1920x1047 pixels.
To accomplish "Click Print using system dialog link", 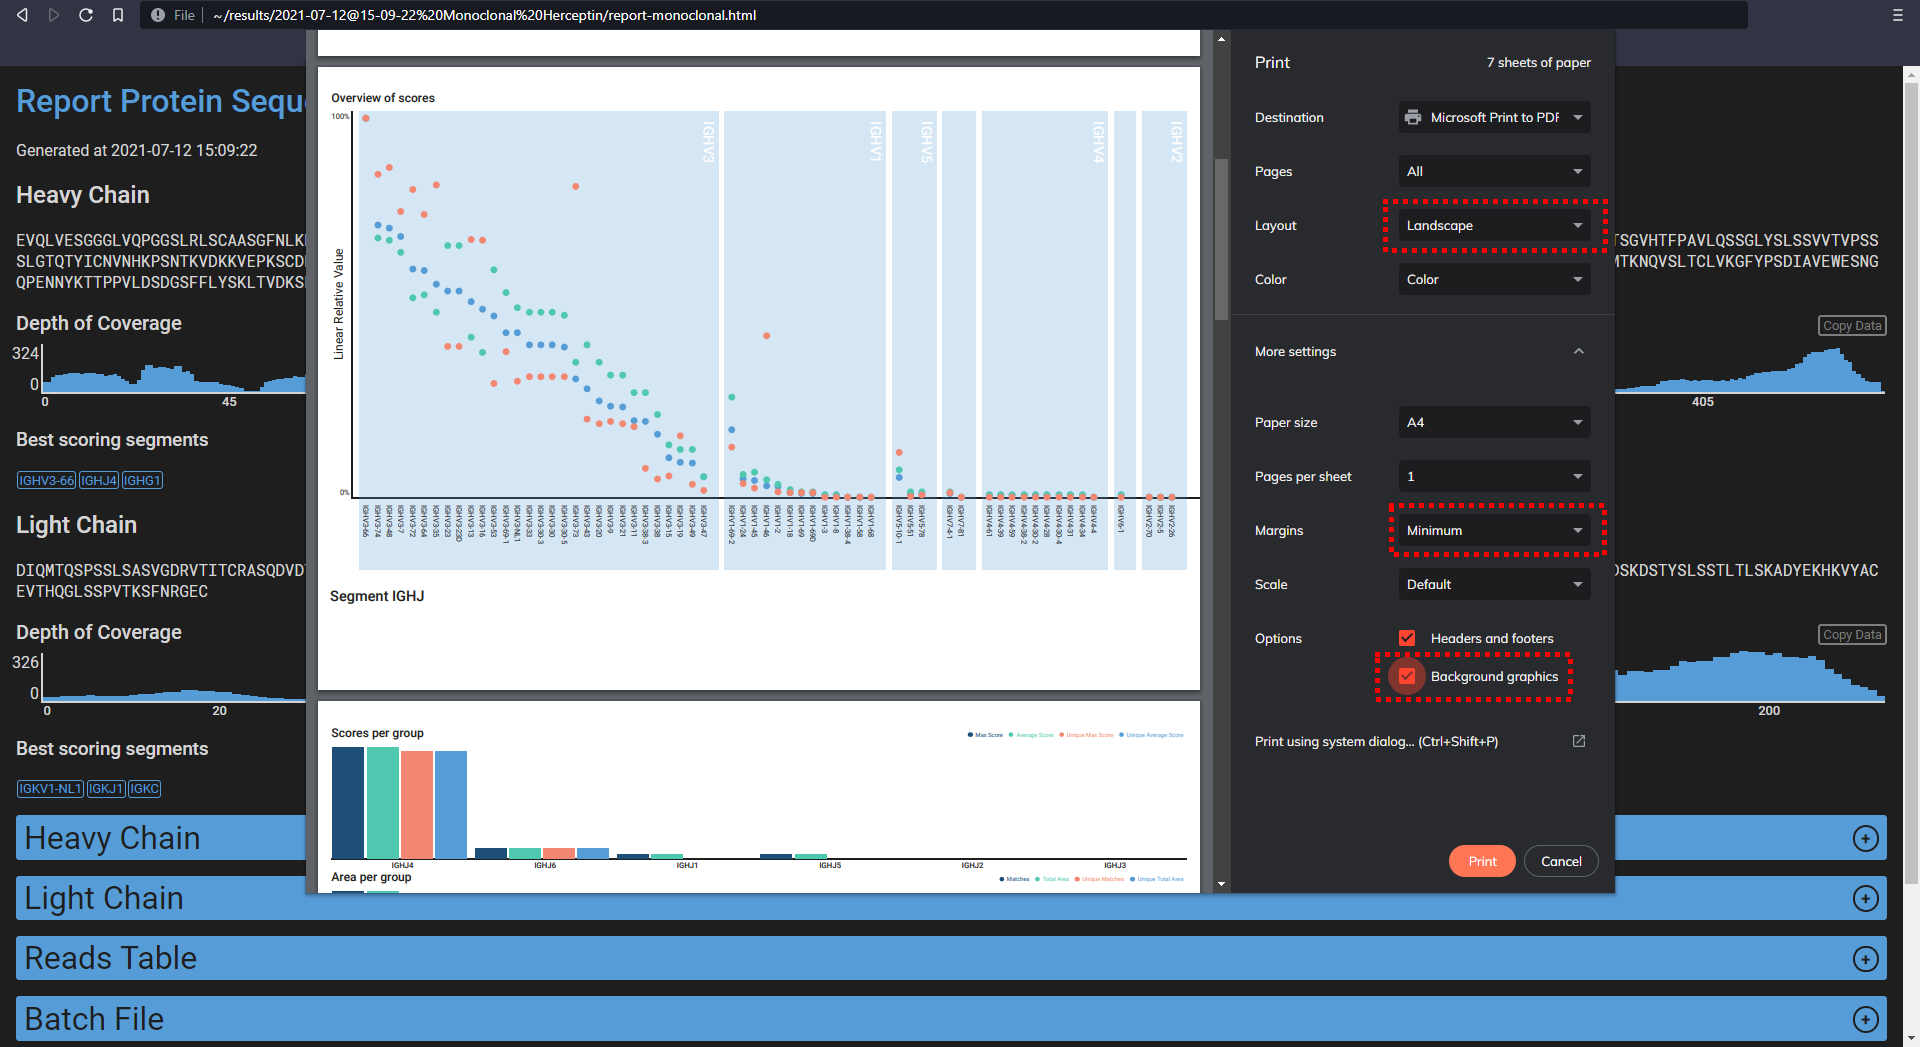I will (x=1376, y=741).
